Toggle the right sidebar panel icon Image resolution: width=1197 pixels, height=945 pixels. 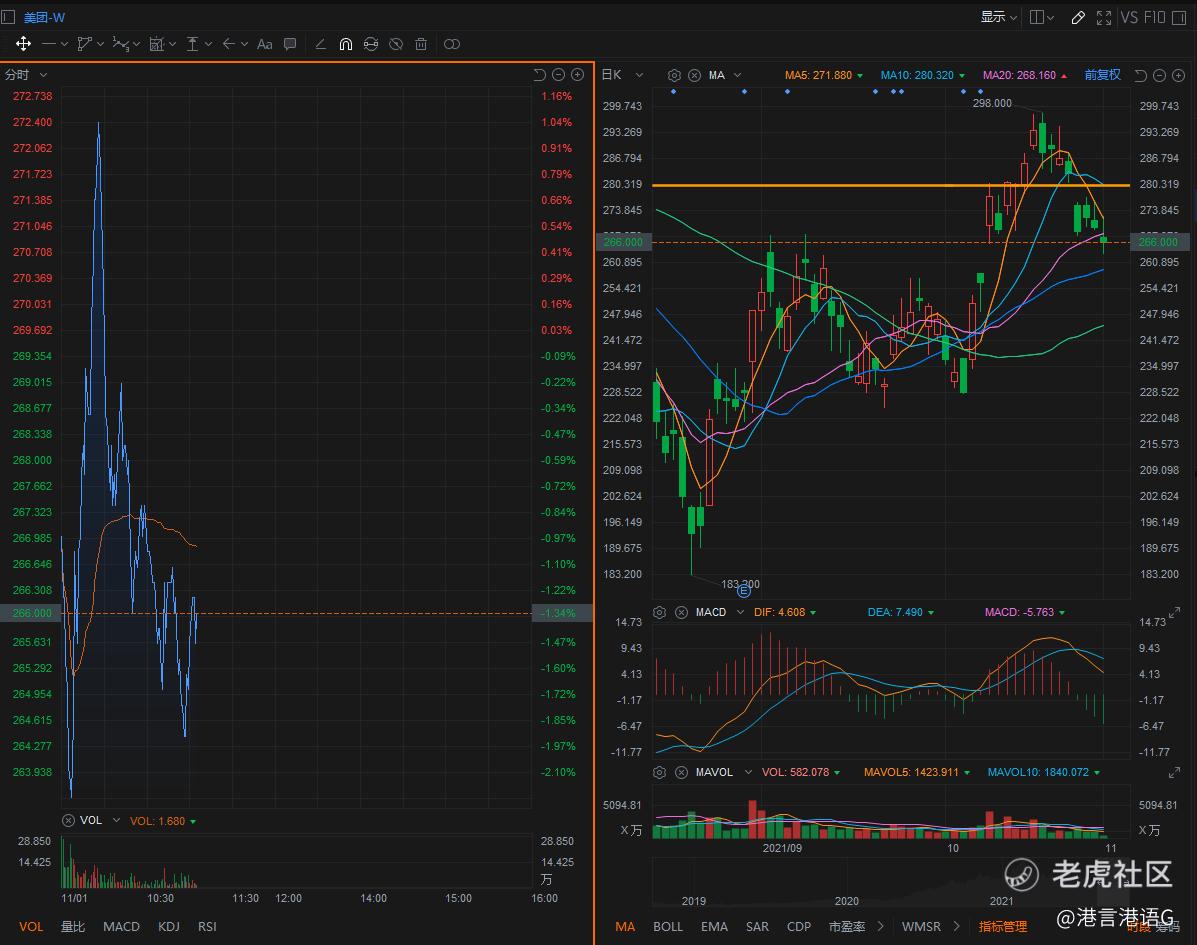(1179, 18)
